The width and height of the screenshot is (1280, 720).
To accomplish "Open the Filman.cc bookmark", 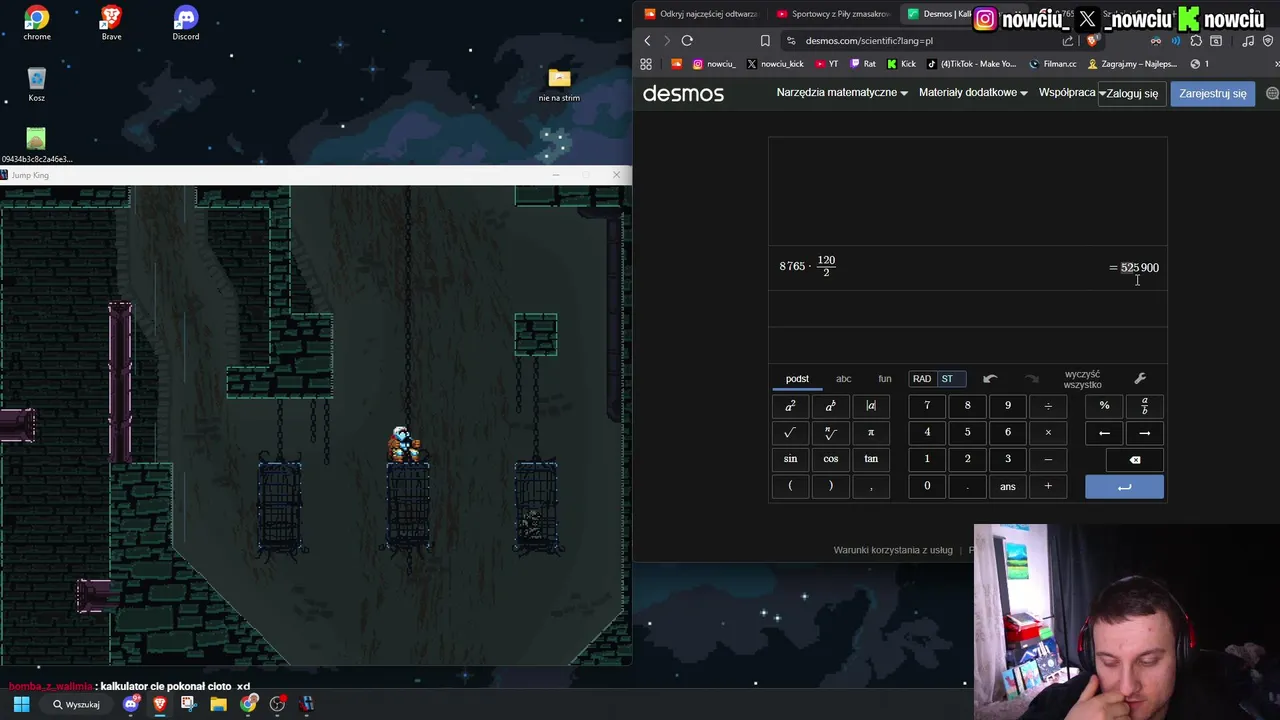I will (1053, 64).
